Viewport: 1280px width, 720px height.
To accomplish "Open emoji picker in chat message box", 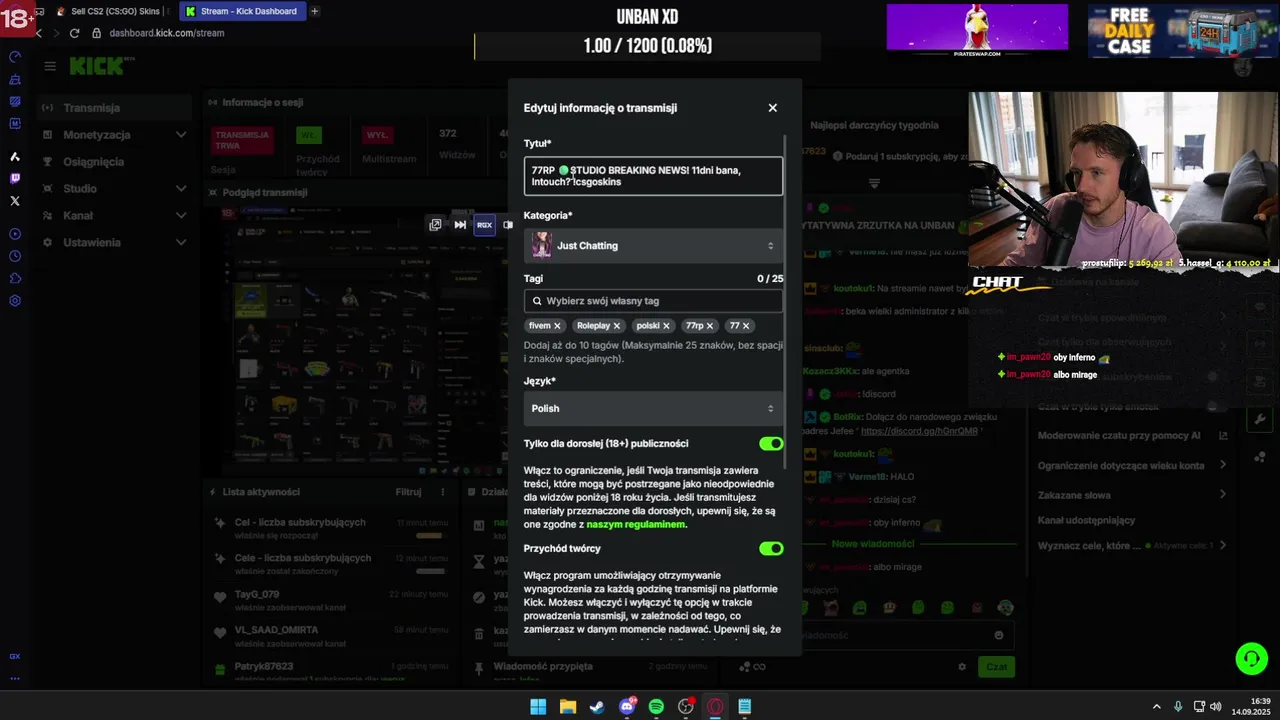I will click(x=999, y=635).
